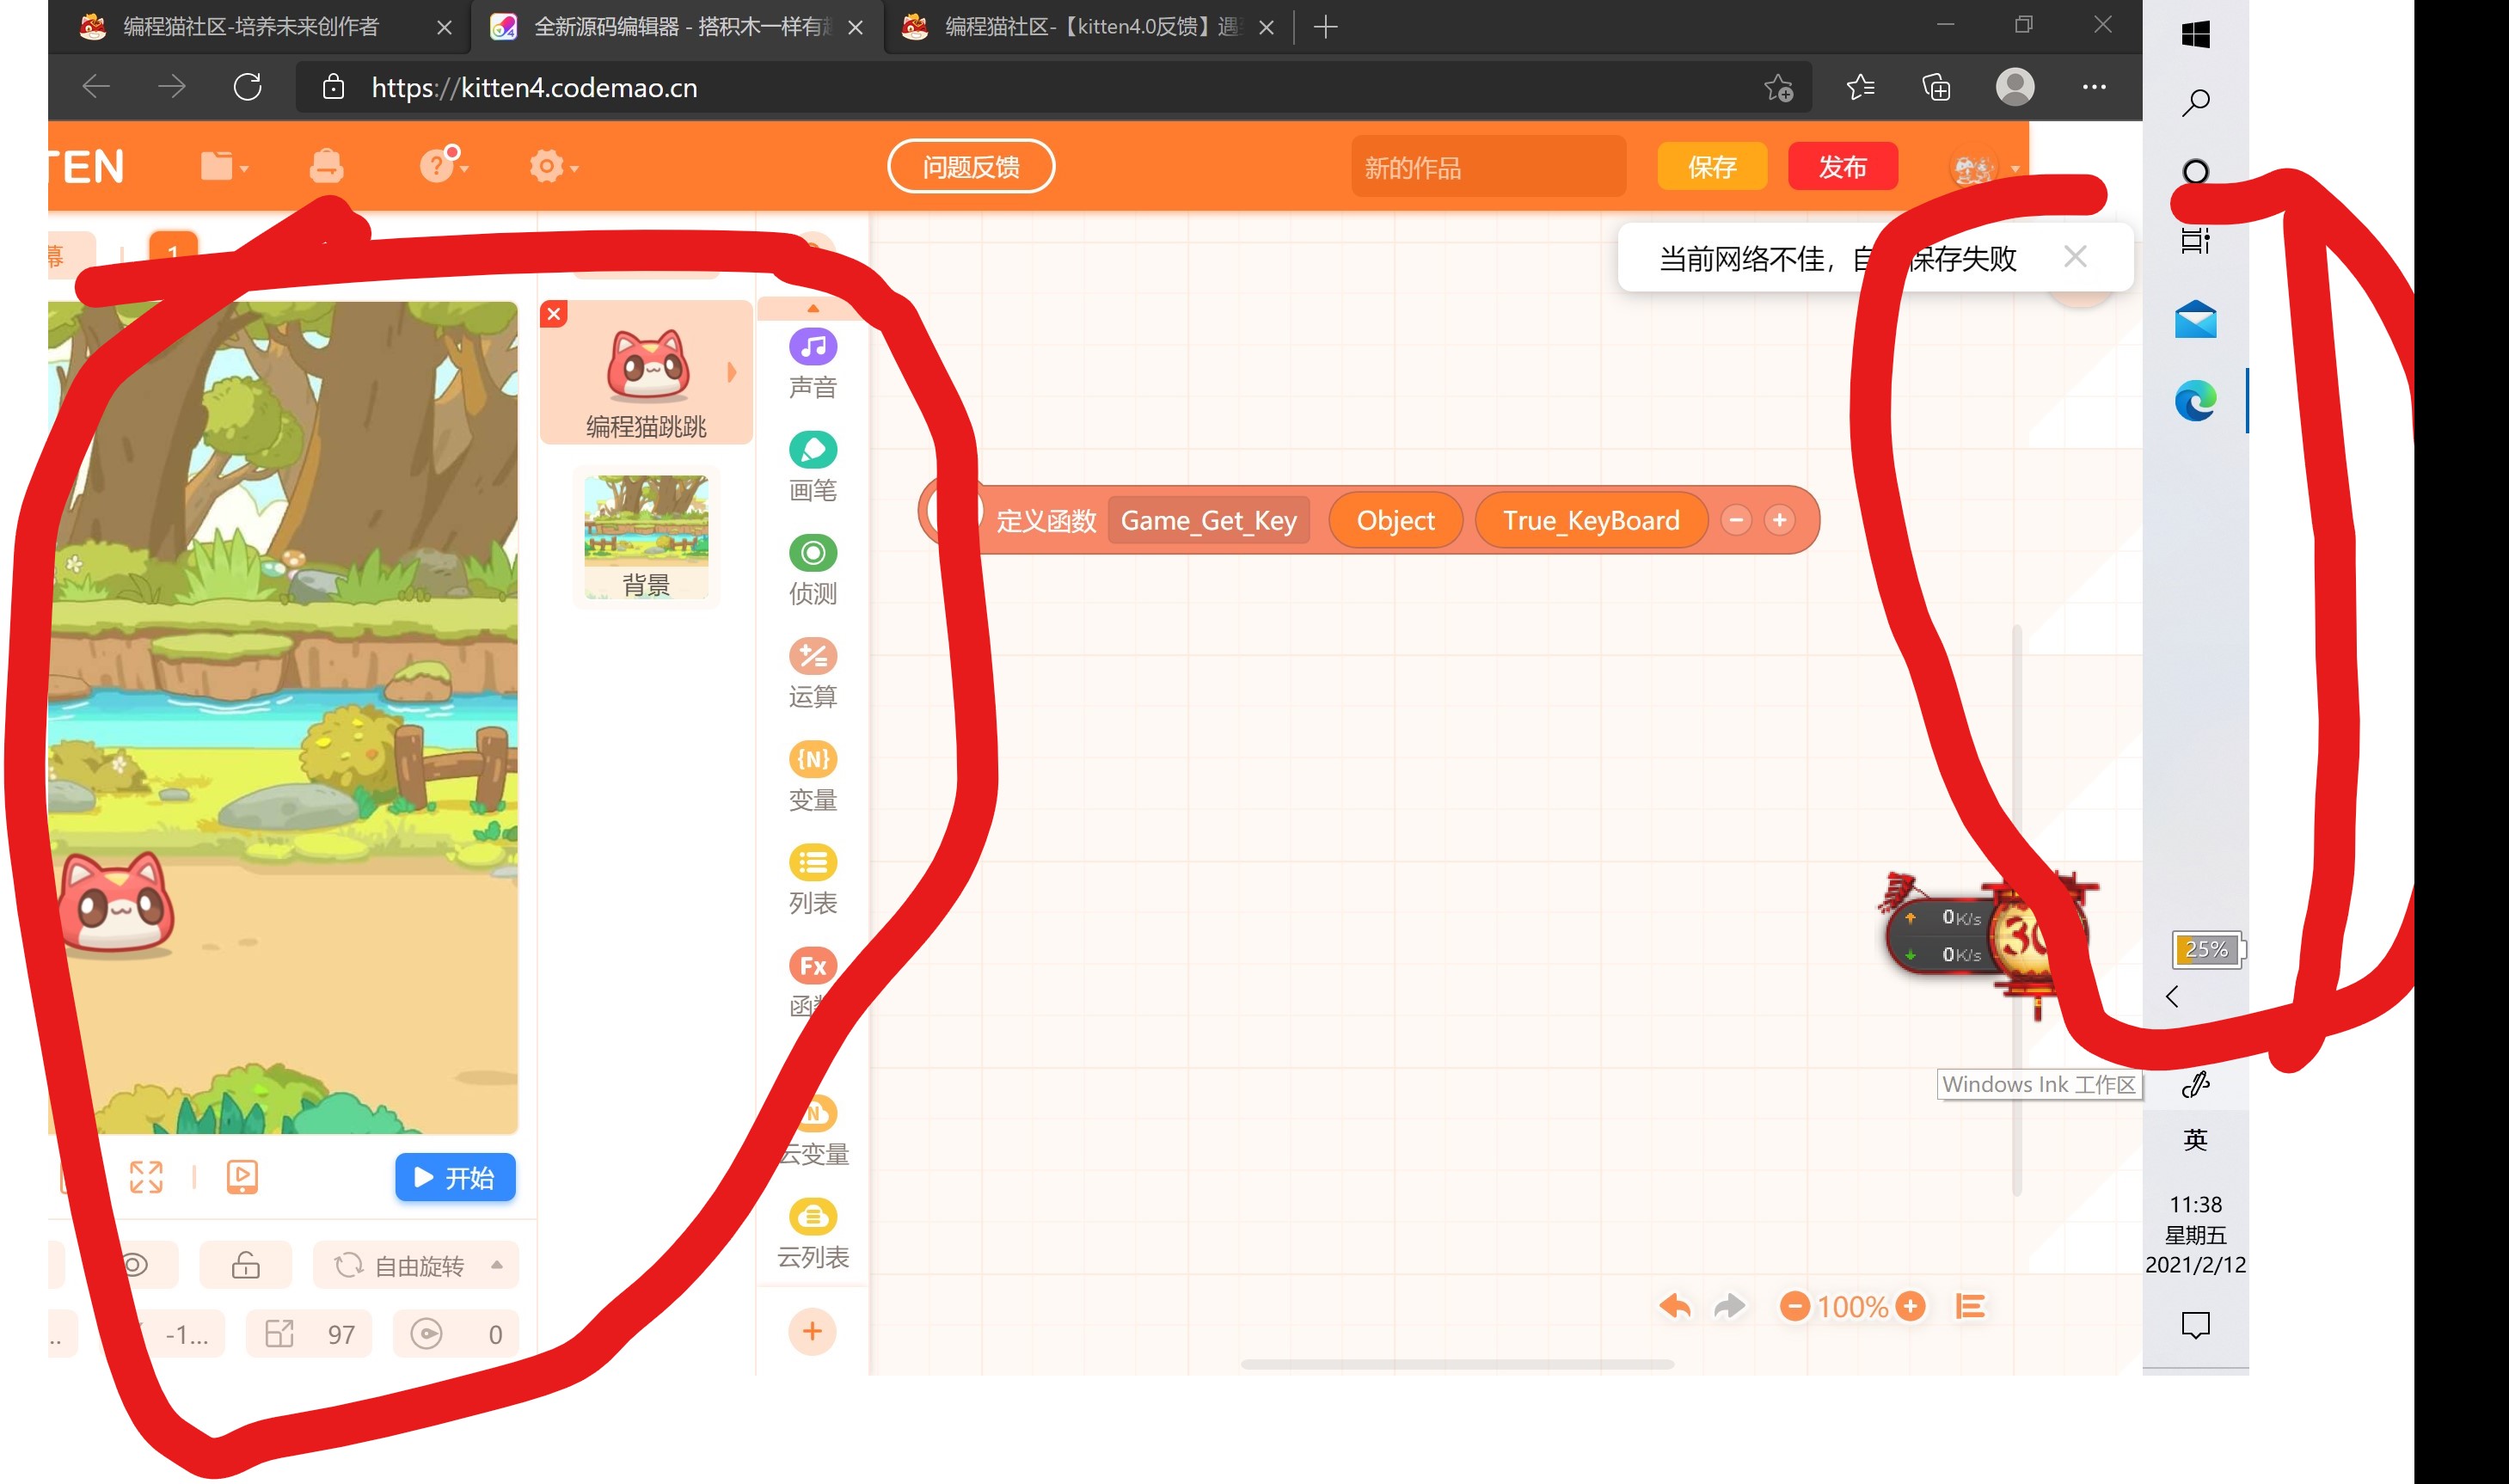Image resolution: width=2509 pixels, height=1484 pixels.
Task: Open a new browser tab
Action: pos(1326,27)
